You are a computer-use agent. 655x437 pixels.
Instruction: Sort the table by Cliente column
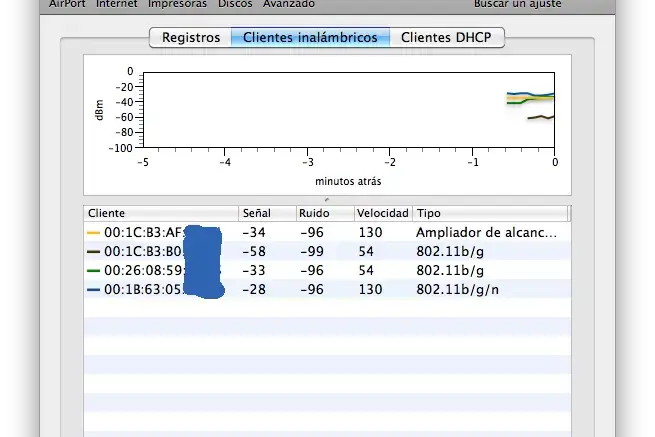click(161, 213)
